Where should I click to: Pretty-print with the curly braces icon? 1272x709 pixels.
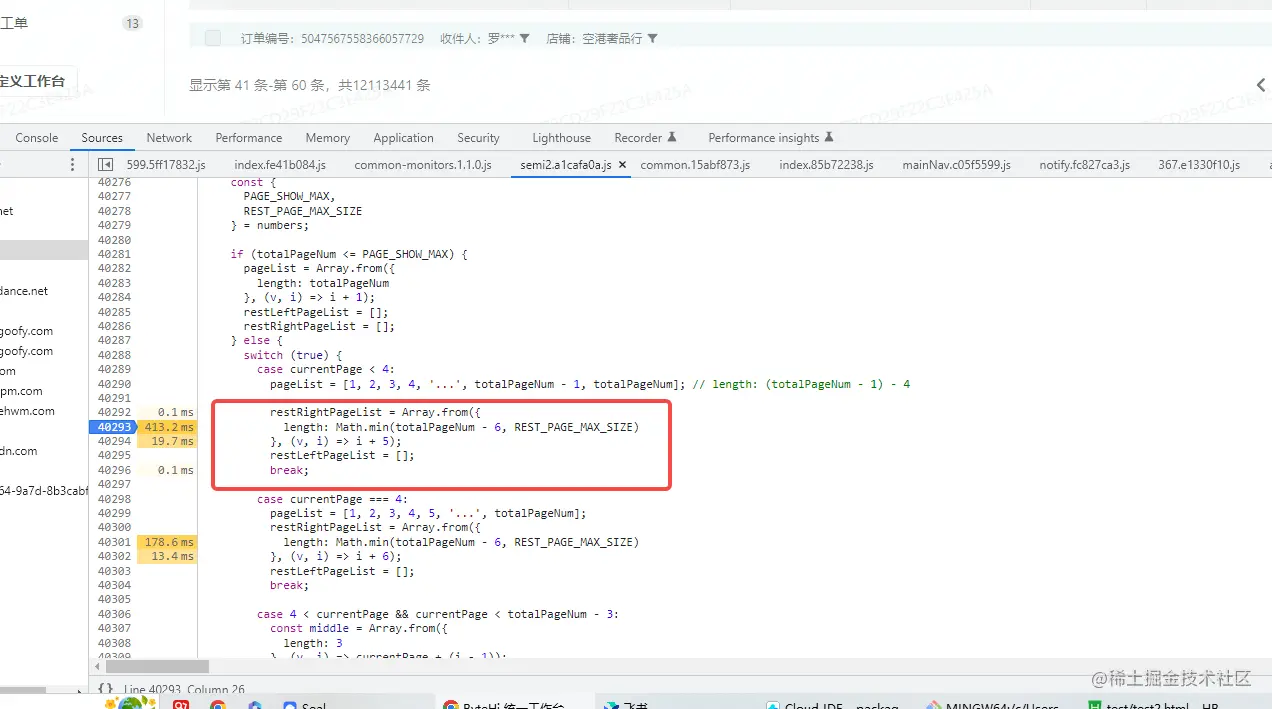(x=105, y=688)
